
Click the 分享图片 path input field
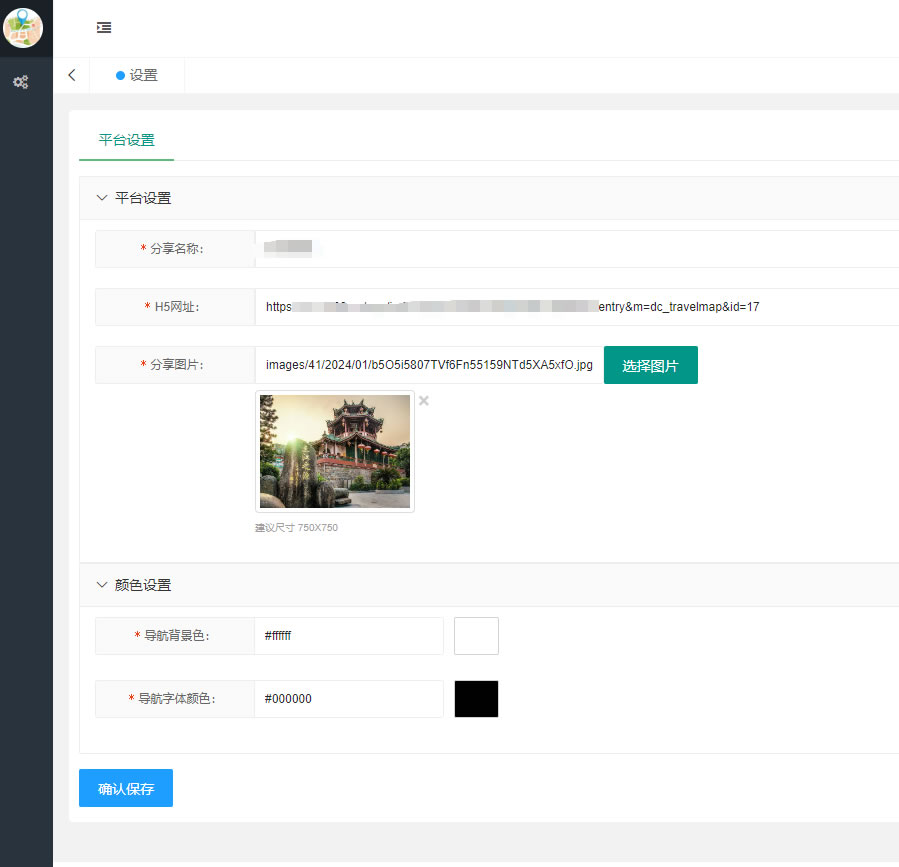(x=429, y=365)
